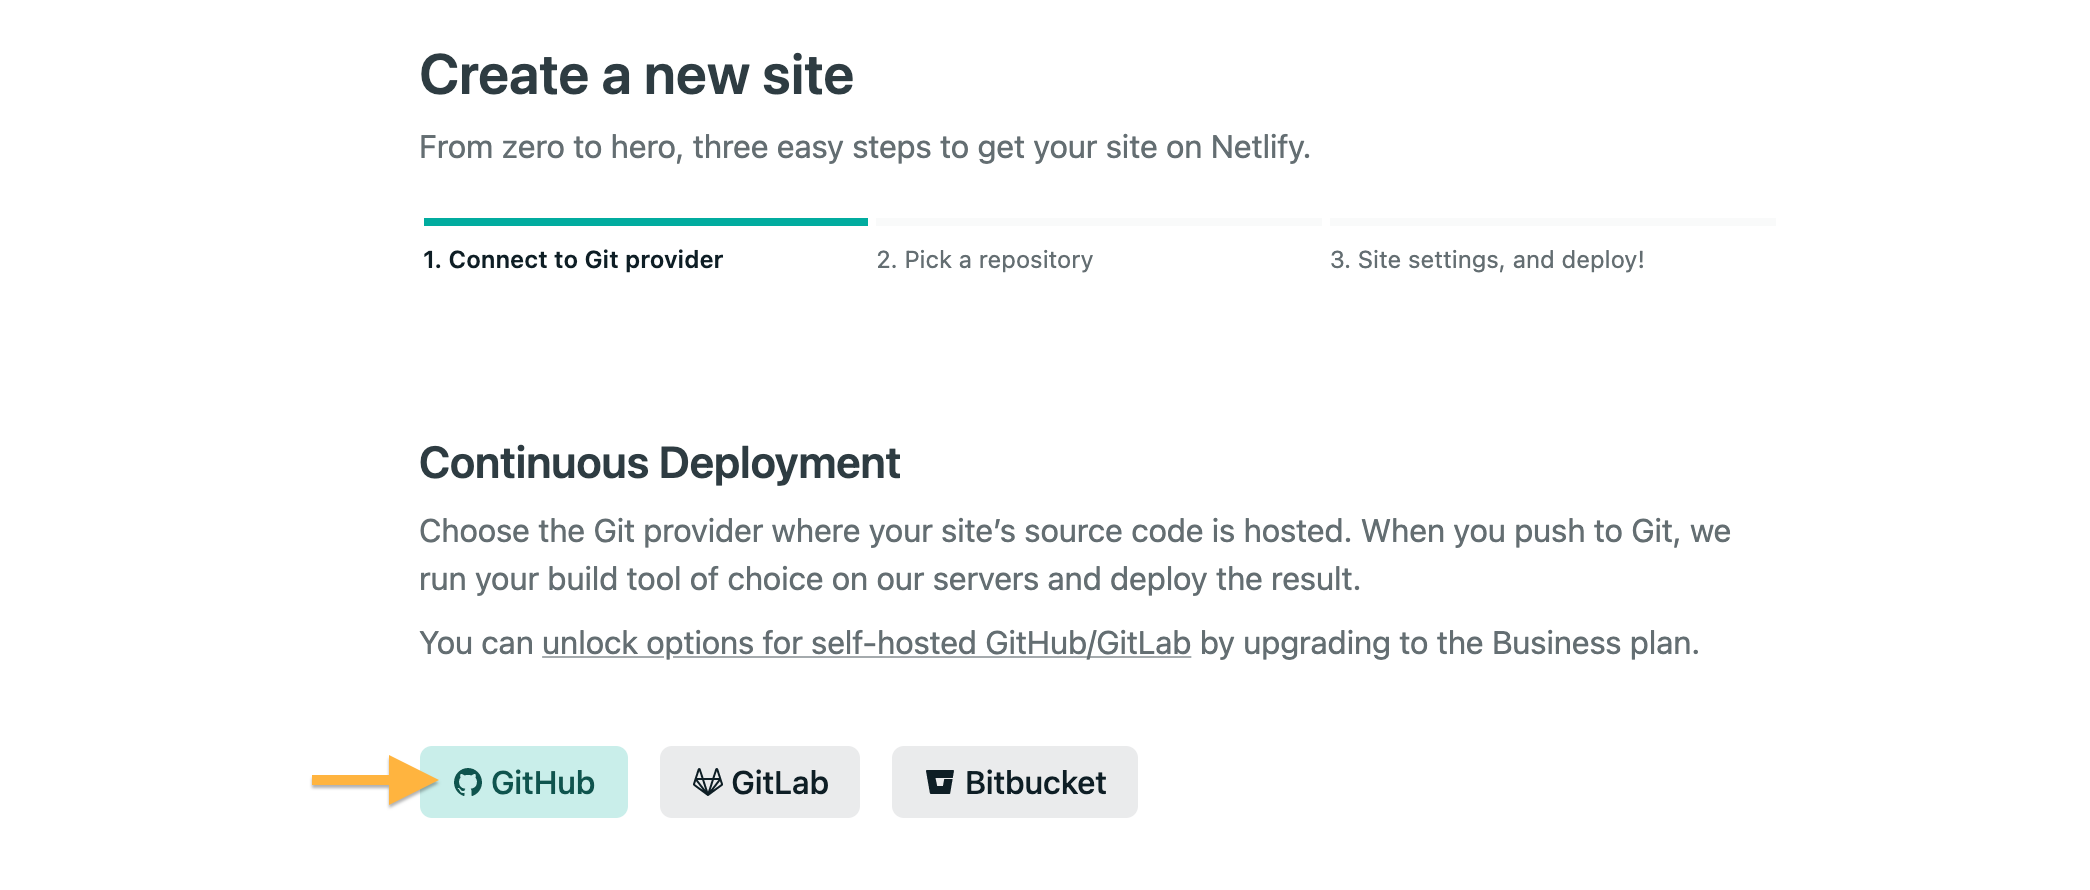Click the grey progress segment above step 2
2090x890 pixels.
point(1099,222)
